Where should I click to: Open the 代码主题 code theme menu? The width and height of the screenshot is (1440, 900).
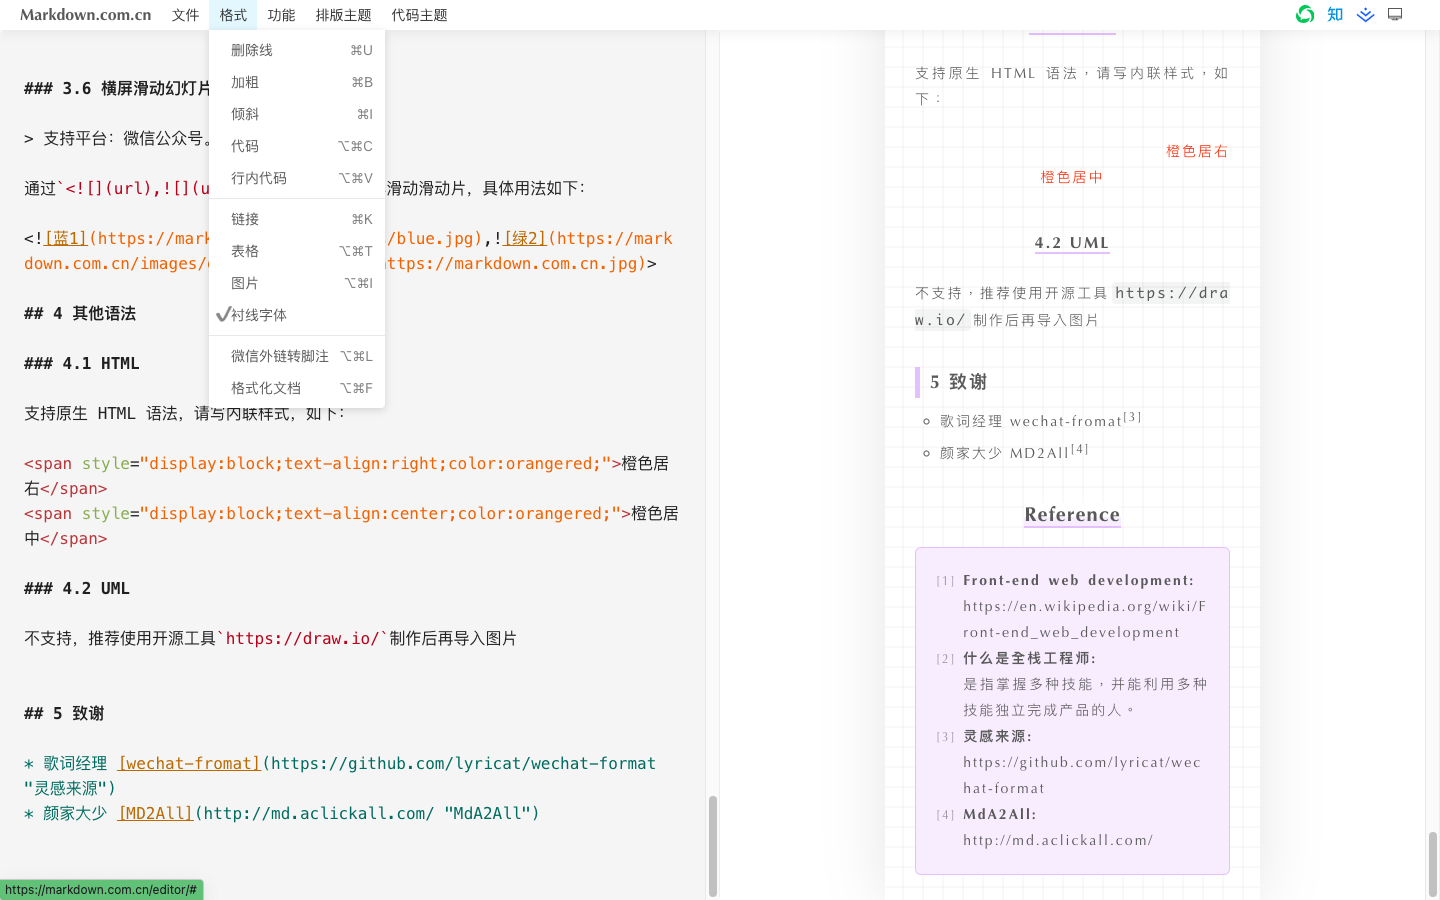coord(418,14)
